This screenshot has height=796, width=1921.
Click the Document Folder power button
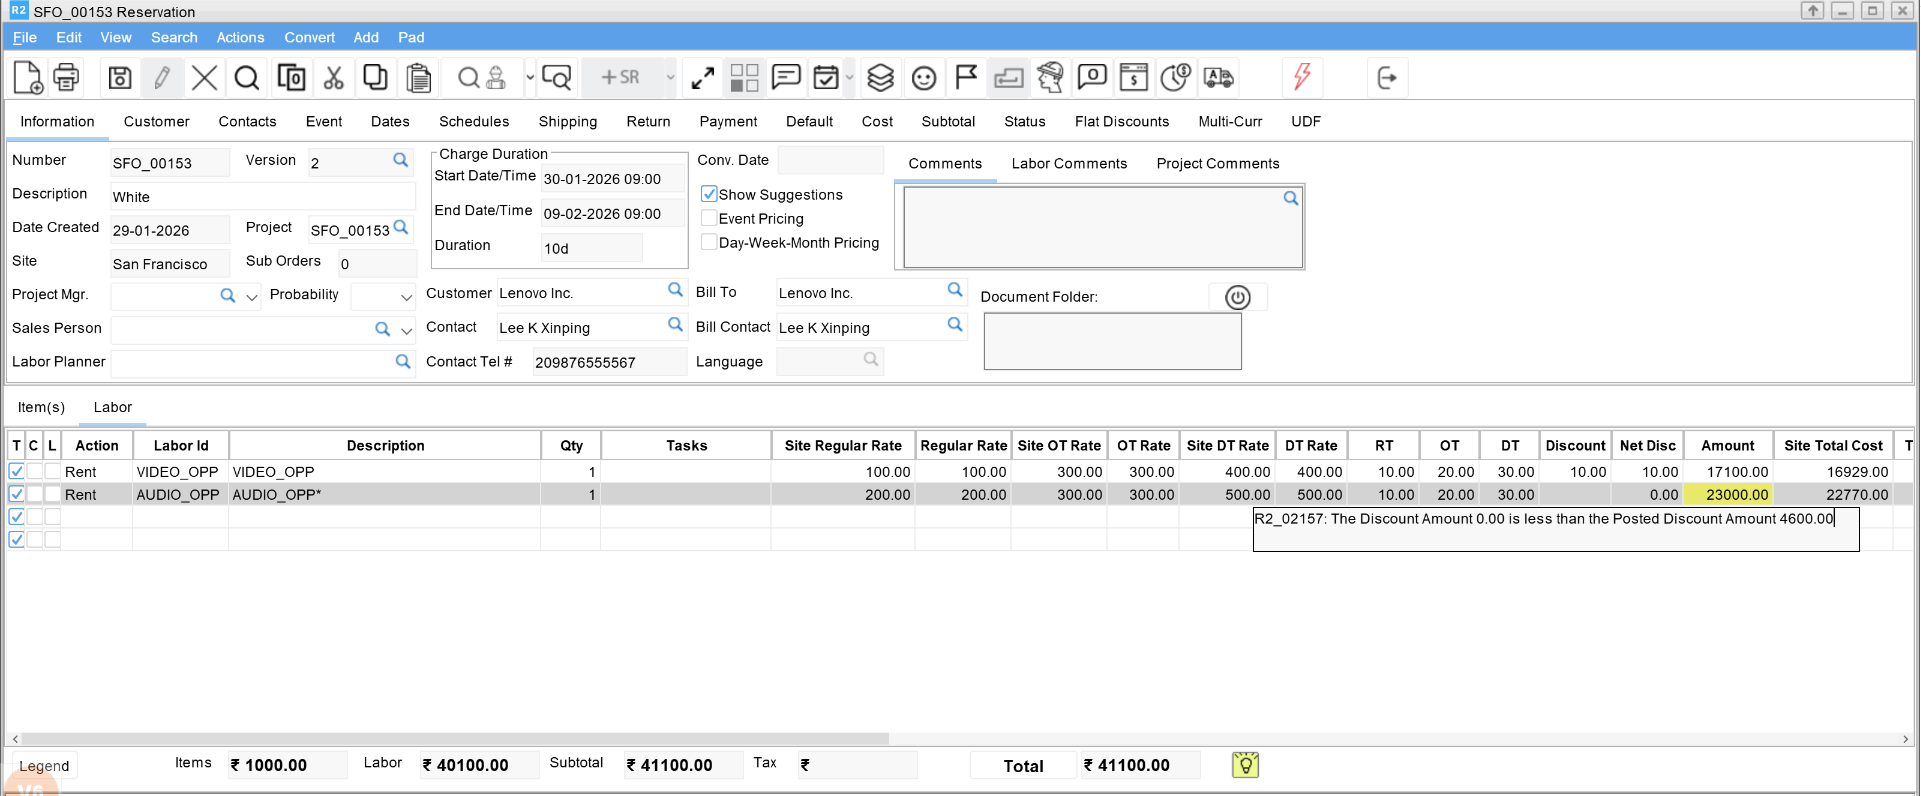tap(1237, 297)
